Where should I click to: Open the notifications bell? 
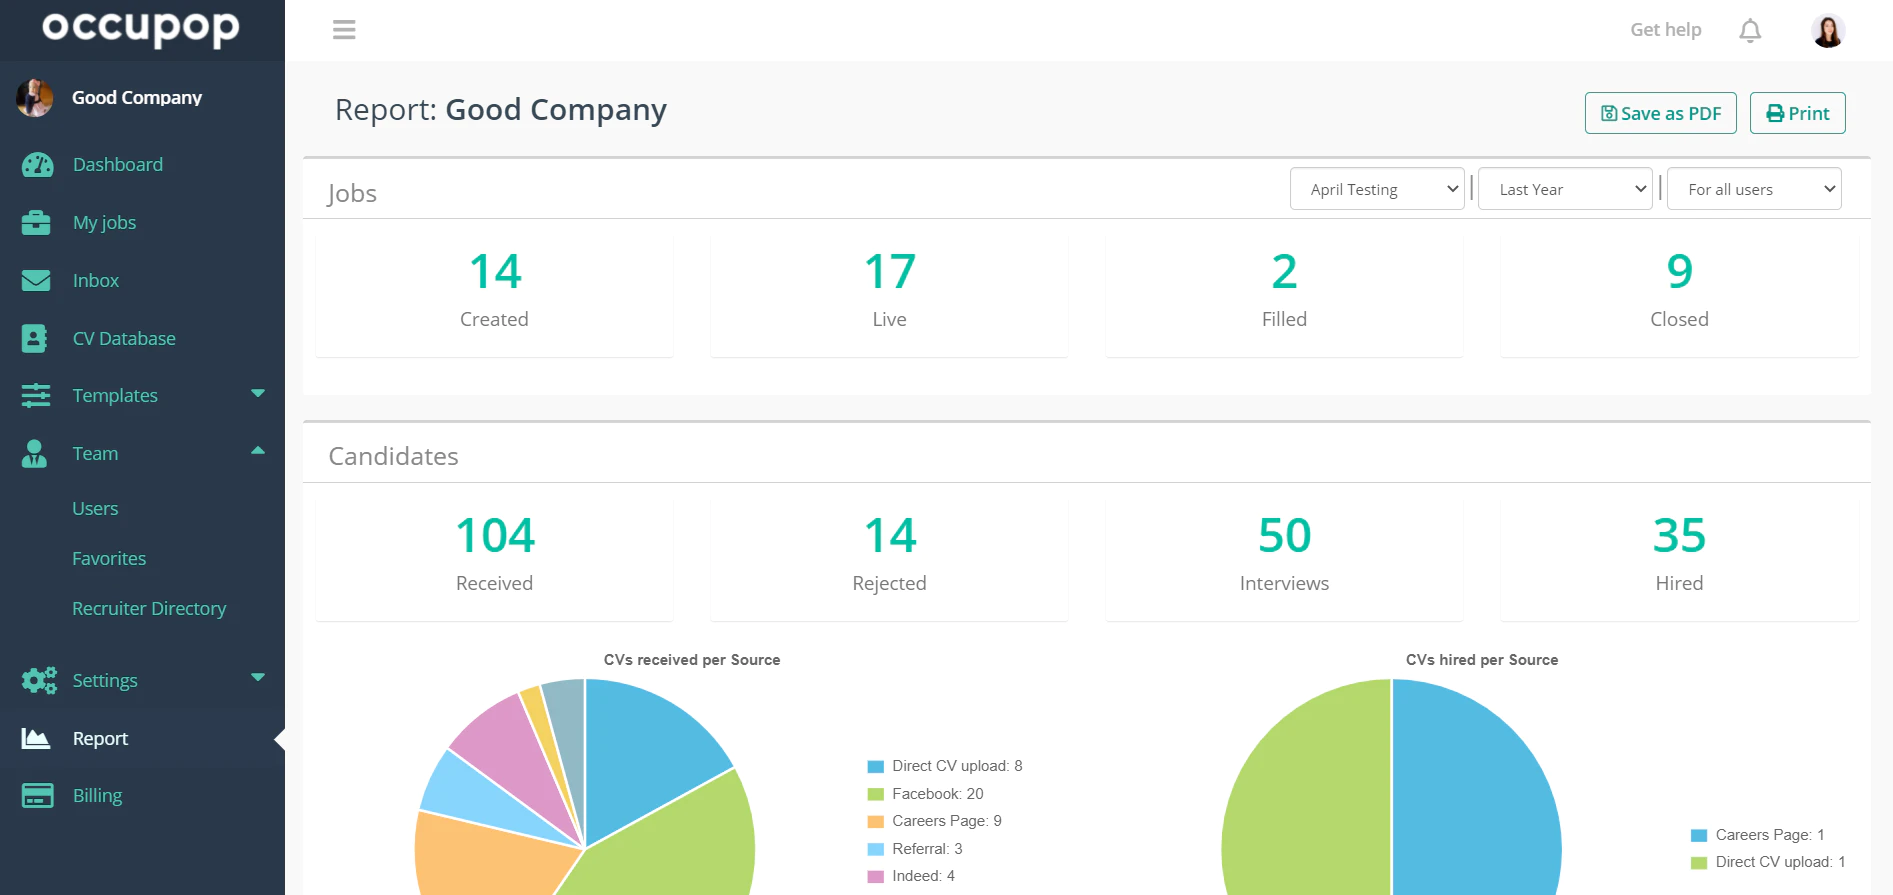click(x=1750, y=31)
